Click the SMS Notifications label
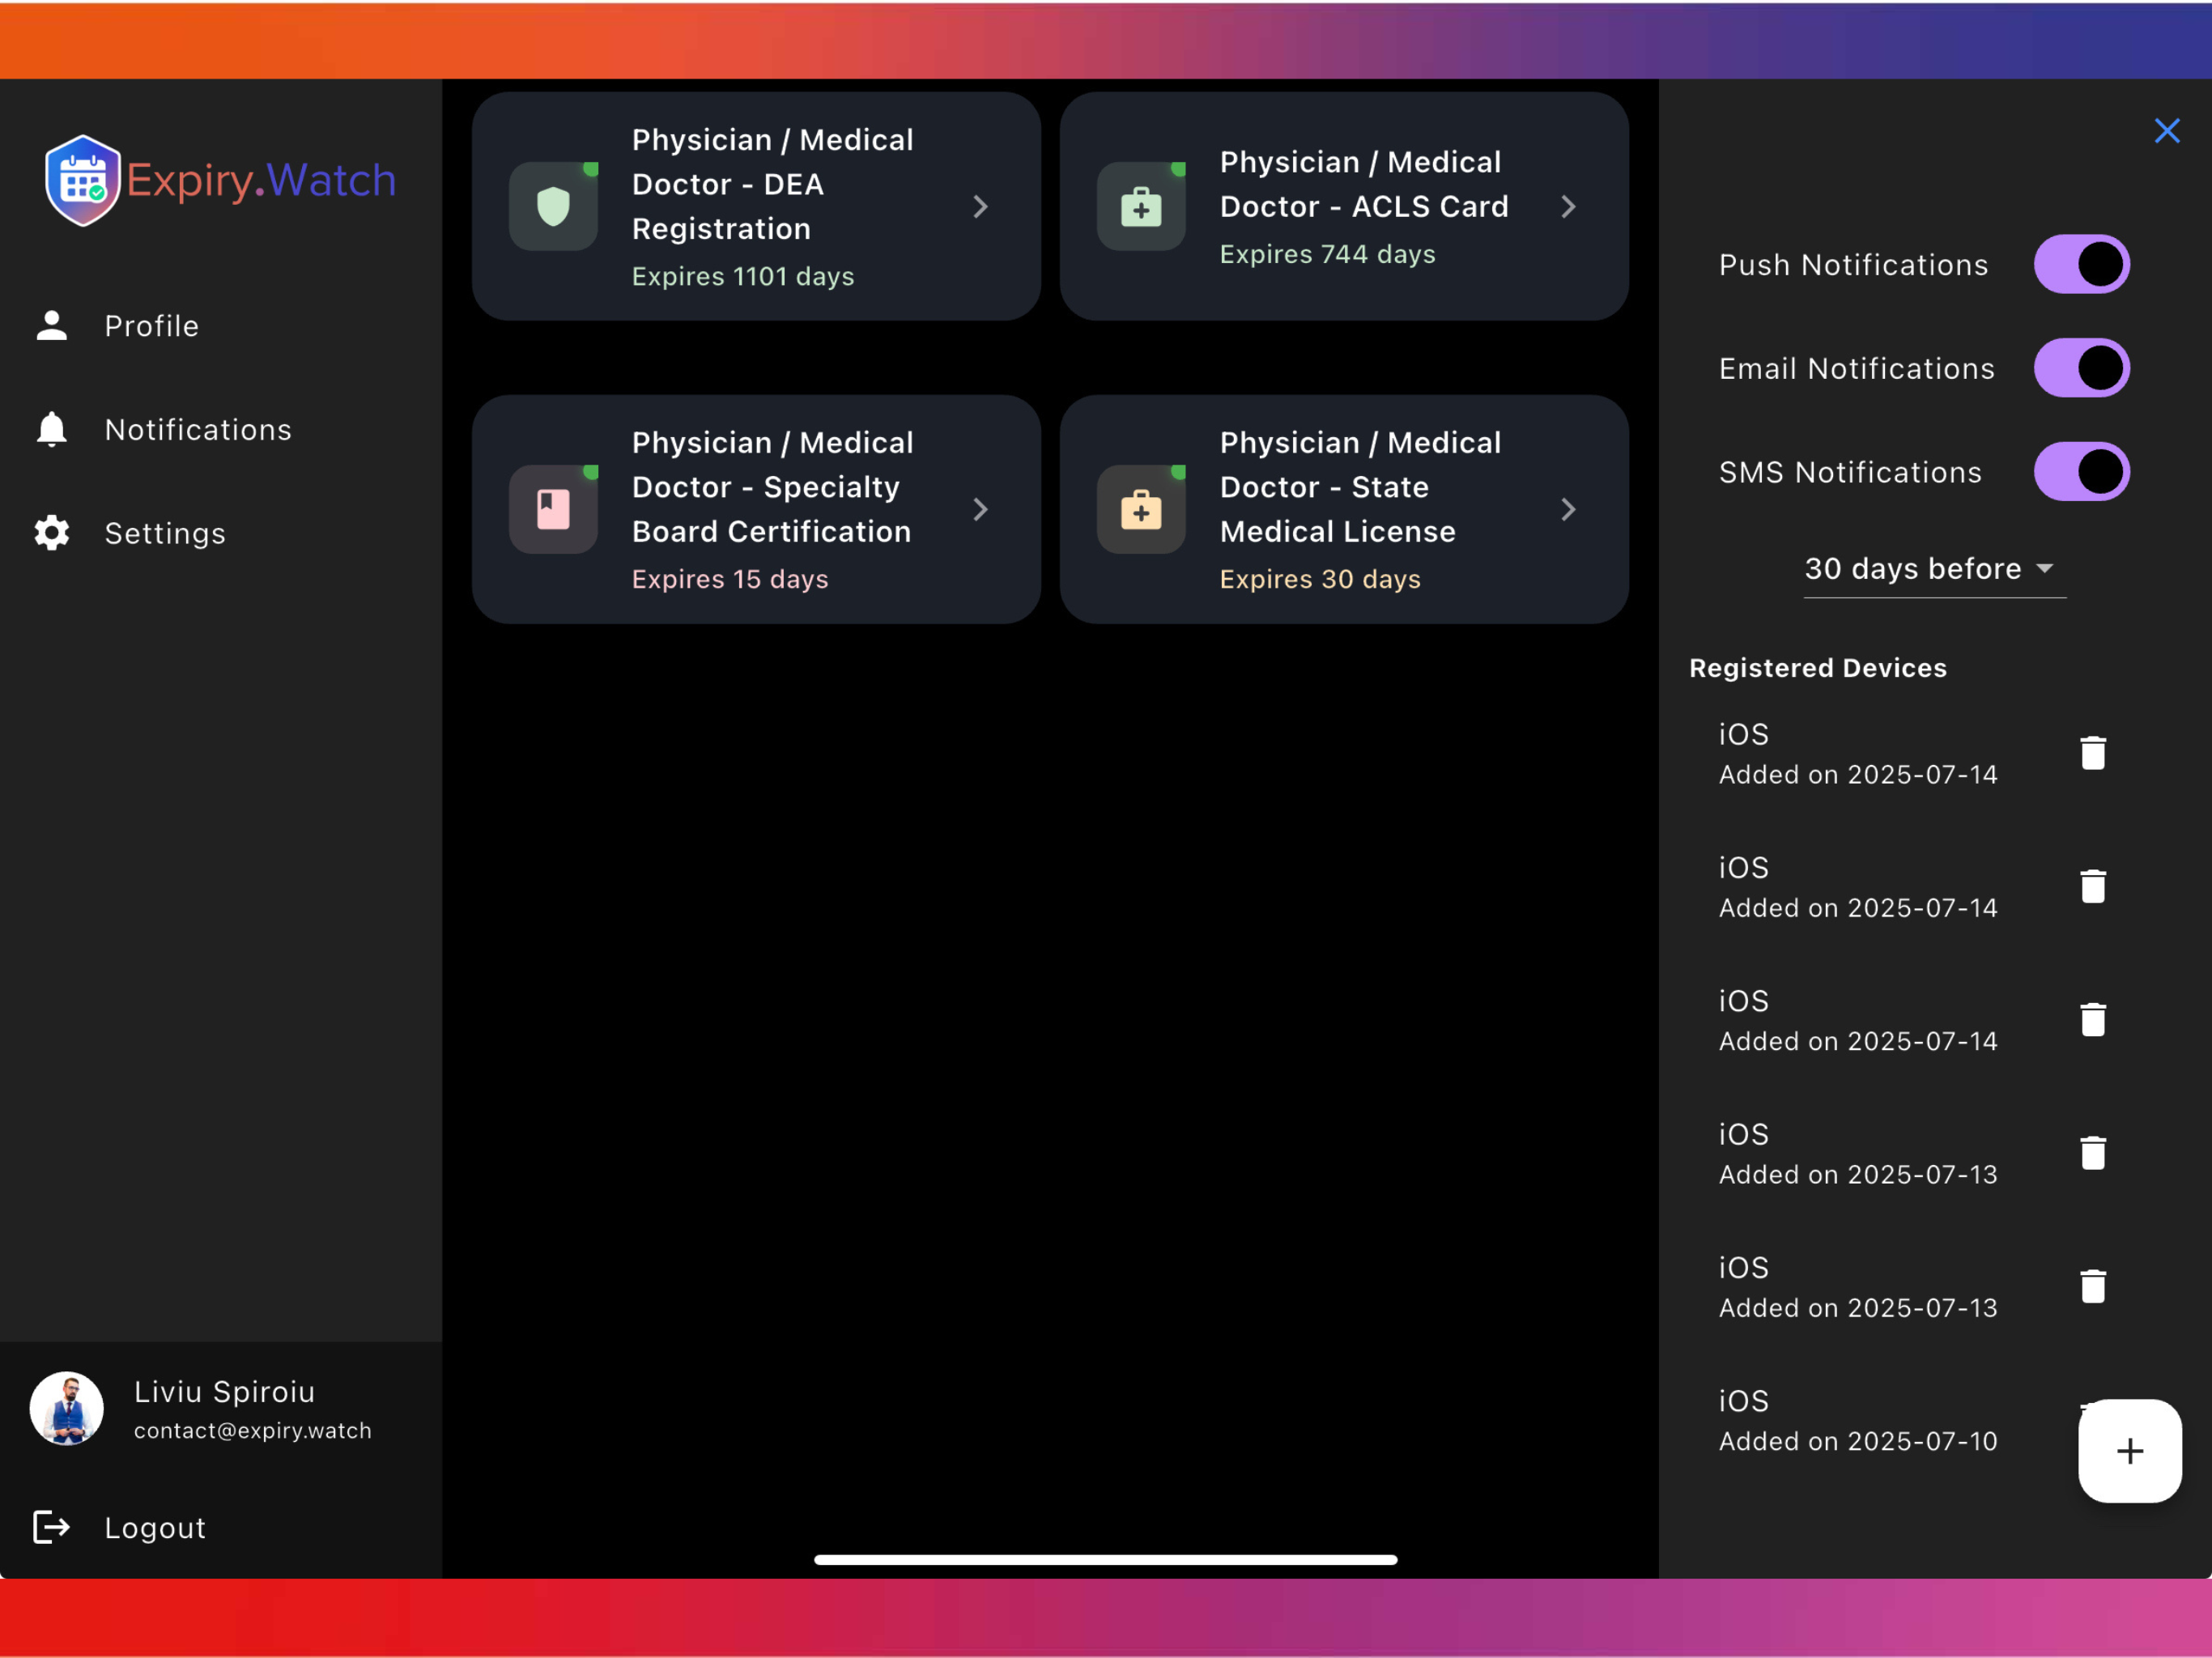Viewport: 2212px width, 1658px height. coord(1850,472)
